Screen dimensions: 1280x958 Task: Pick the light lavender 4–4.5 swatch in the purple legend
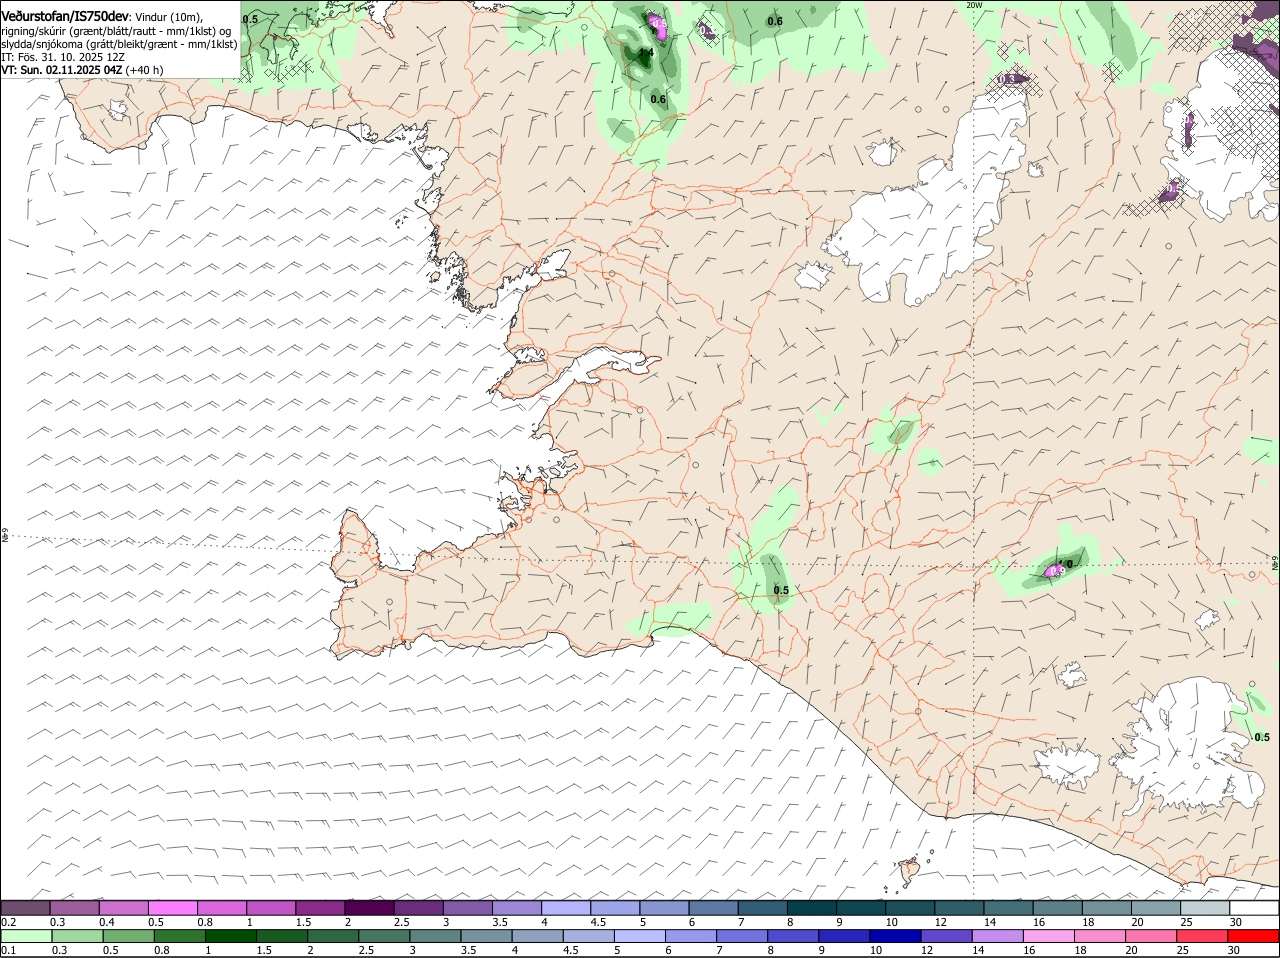[565, 907]
